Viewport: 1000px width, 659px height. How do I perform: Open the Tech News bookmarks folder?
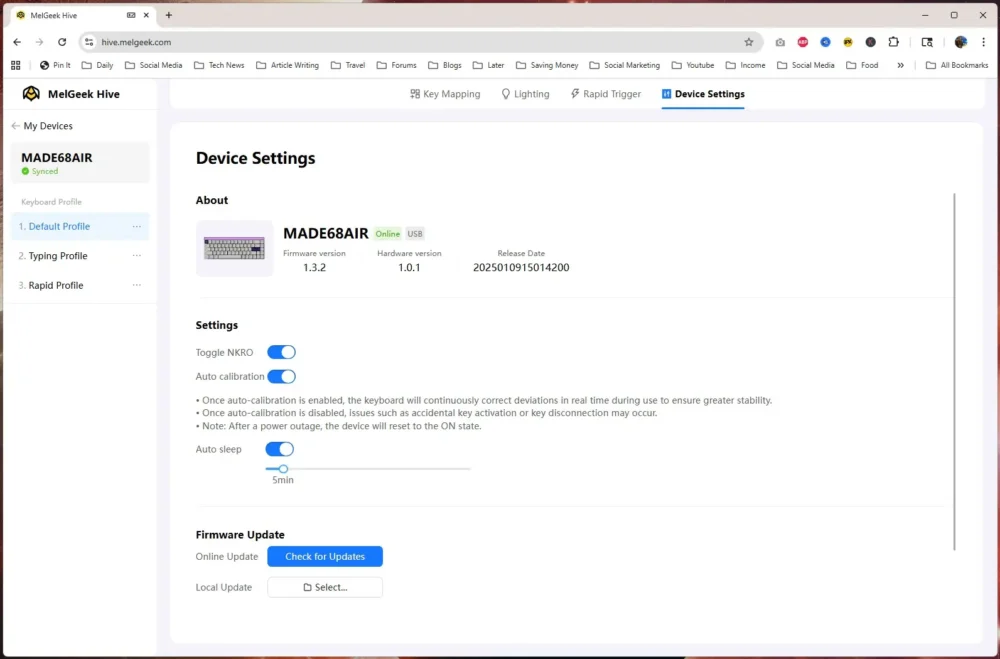(219, 65)
